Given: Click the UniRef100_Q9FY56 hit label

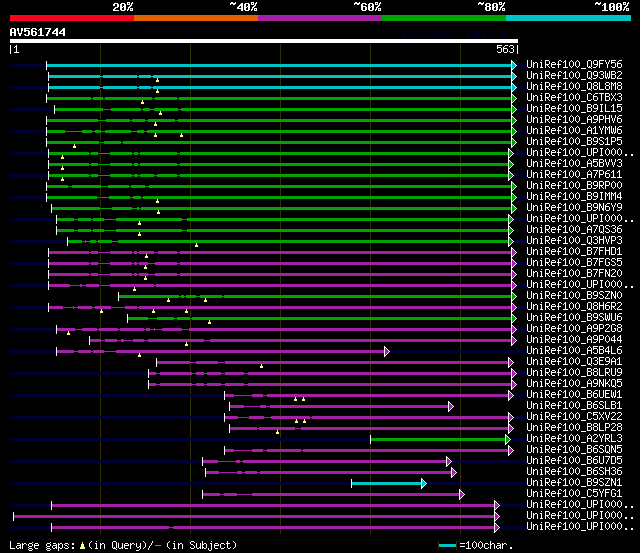Looking at the screenshot, I should (x=574, y=64).
